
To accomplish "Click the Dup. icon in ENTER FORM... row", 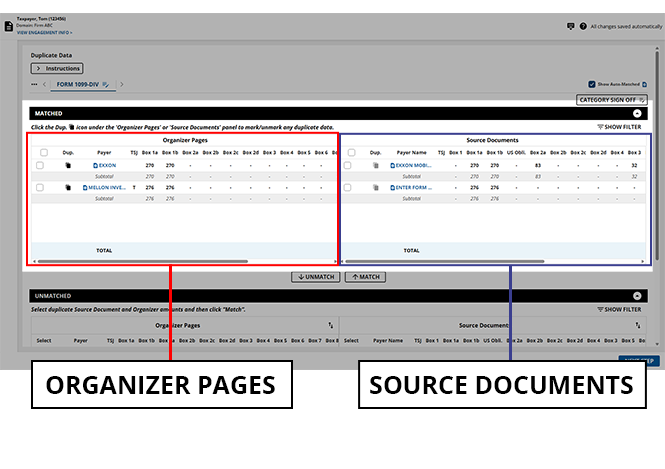I will coord(375,187).
